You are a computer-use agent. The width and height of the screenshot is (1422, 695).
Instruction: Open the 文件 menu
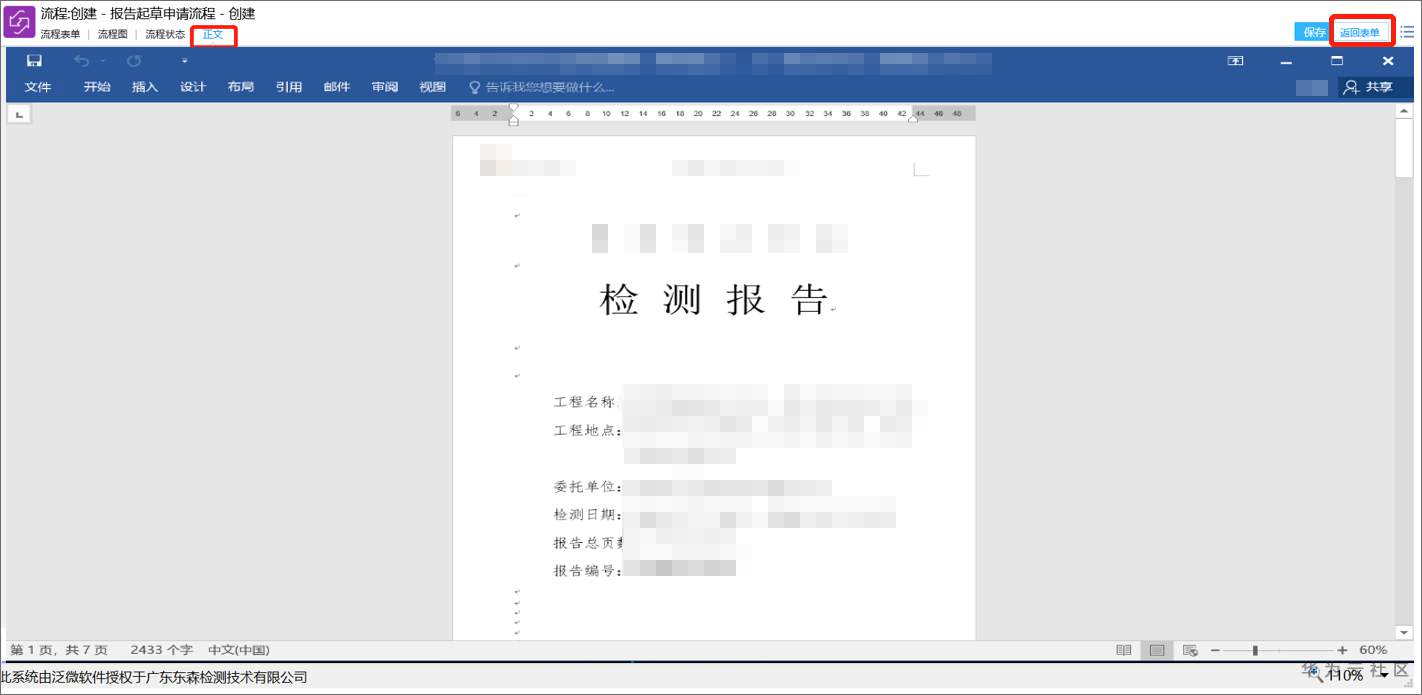(x=38, y=87)
